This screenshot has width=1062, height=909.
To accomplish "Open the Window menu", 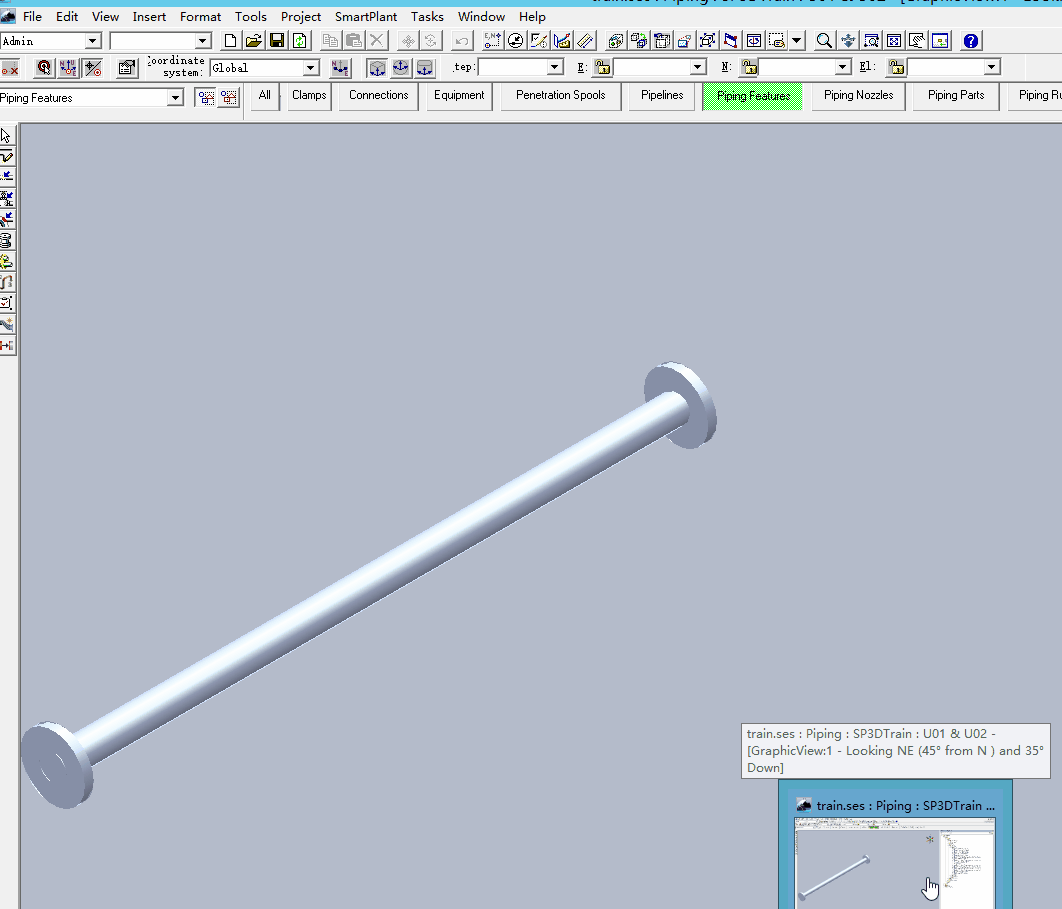I will pyautogui.click(x=481, y=16).
